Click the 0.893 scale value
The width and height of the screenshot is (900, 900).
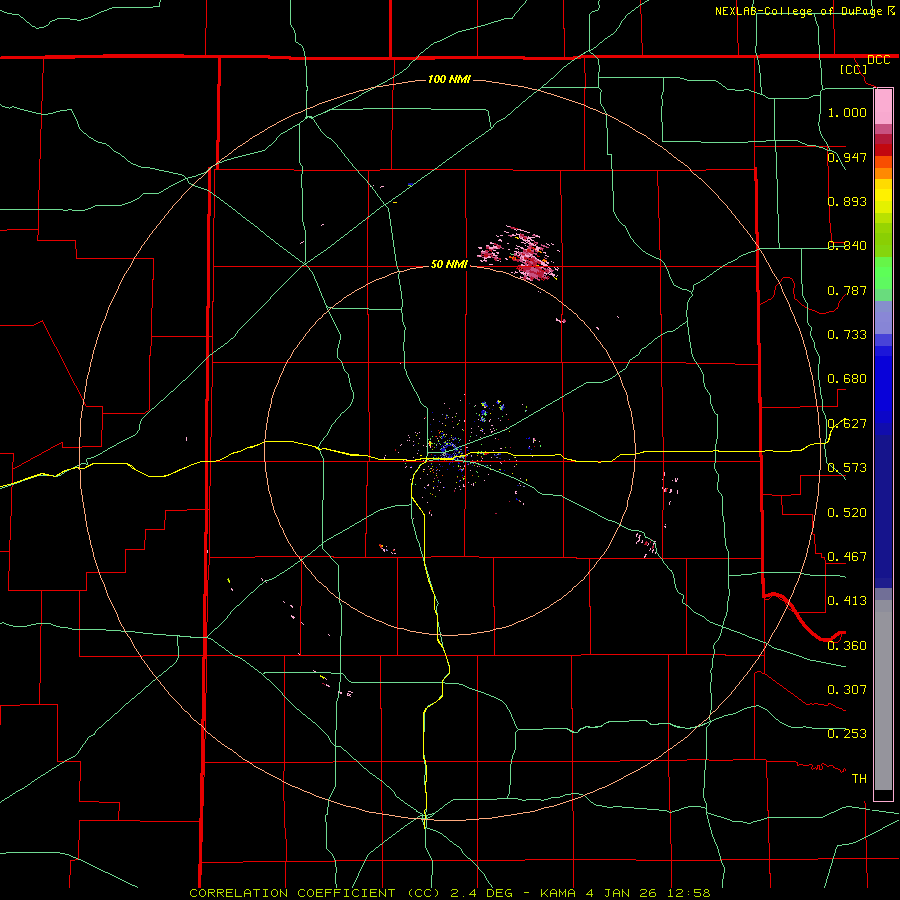(x=847, y=201)
